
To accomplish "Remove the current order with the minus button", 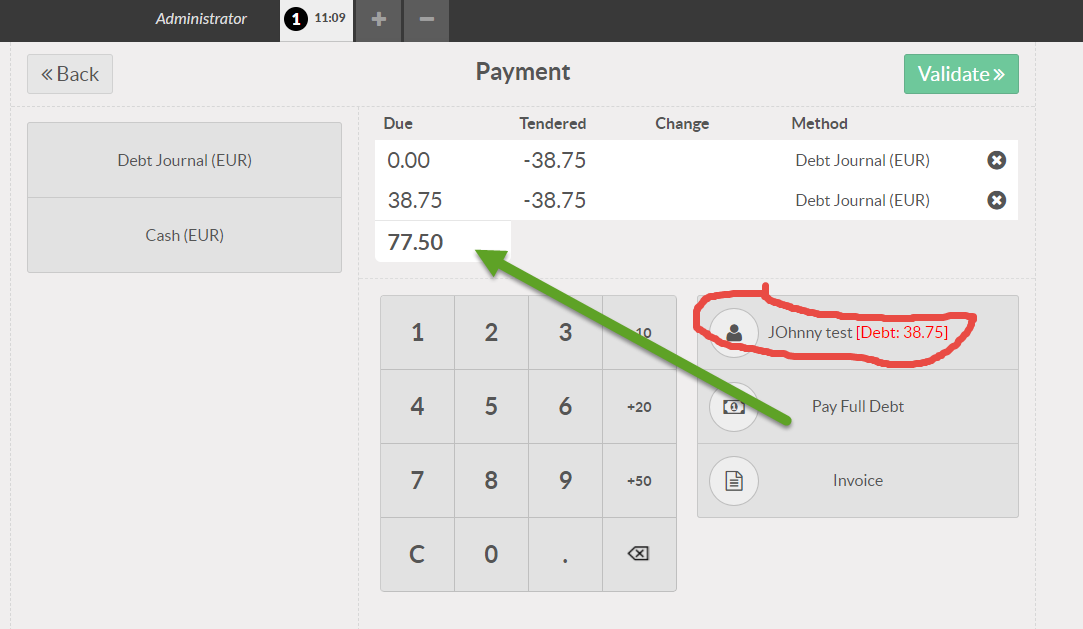I will tap(425, 20).
